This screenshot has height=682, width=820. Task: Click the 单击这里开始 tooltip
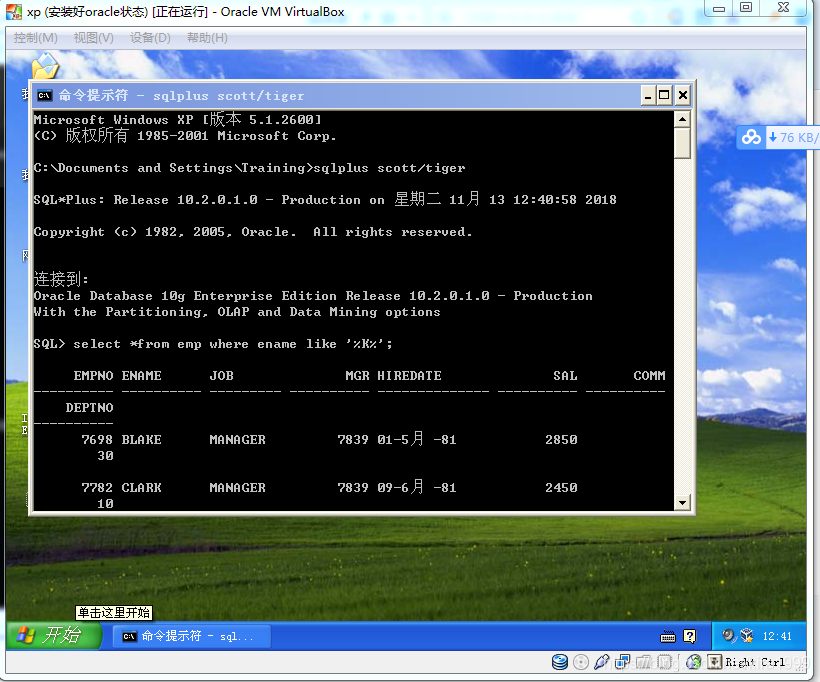(x=114, y=612)
